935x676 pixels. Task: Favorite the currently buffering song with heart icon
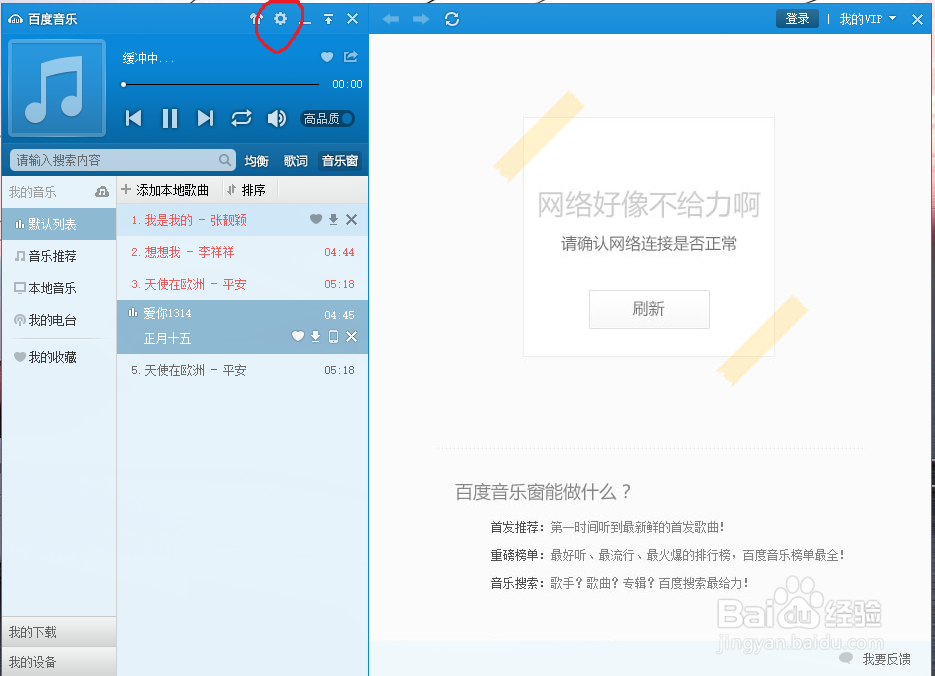click(x=327, y=57)
